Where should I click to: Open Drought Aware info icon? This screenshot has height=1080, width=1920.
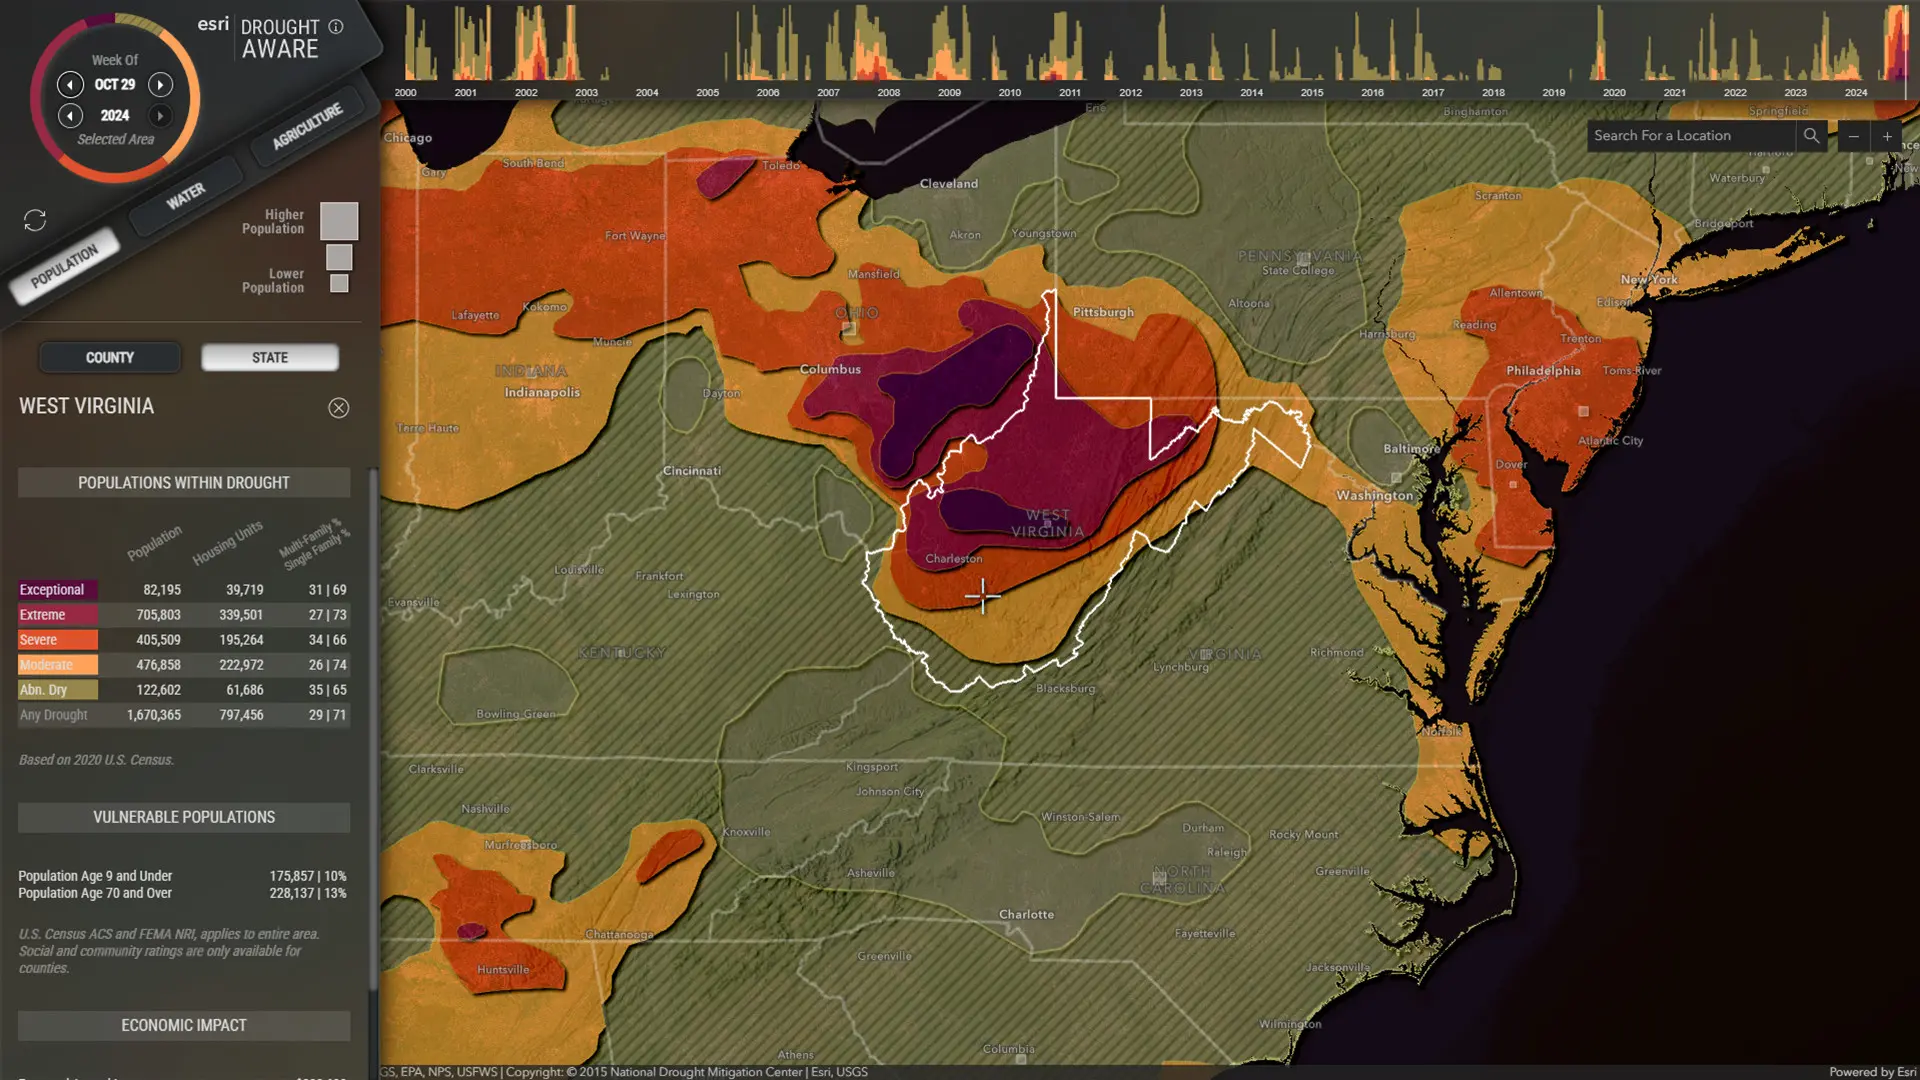[336, 27]
